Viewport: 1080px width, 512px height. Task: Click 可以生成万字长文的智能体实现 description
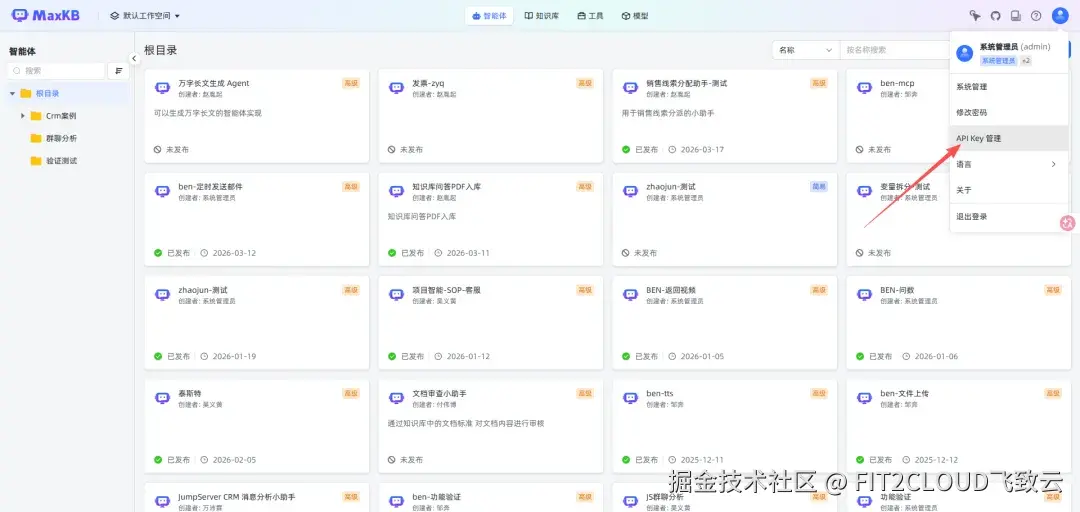pyautogui.click(x=208, y=113)
